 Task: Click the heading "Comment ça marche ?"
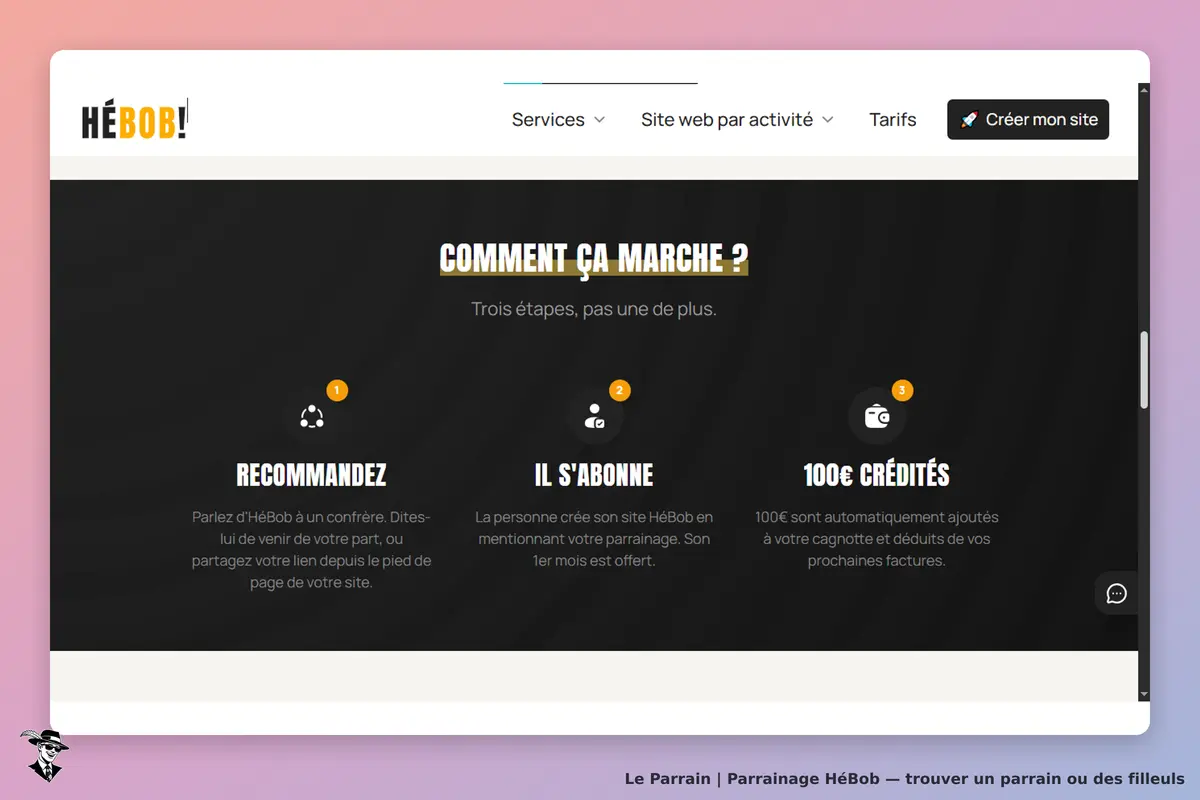click(x=594, y=258)
